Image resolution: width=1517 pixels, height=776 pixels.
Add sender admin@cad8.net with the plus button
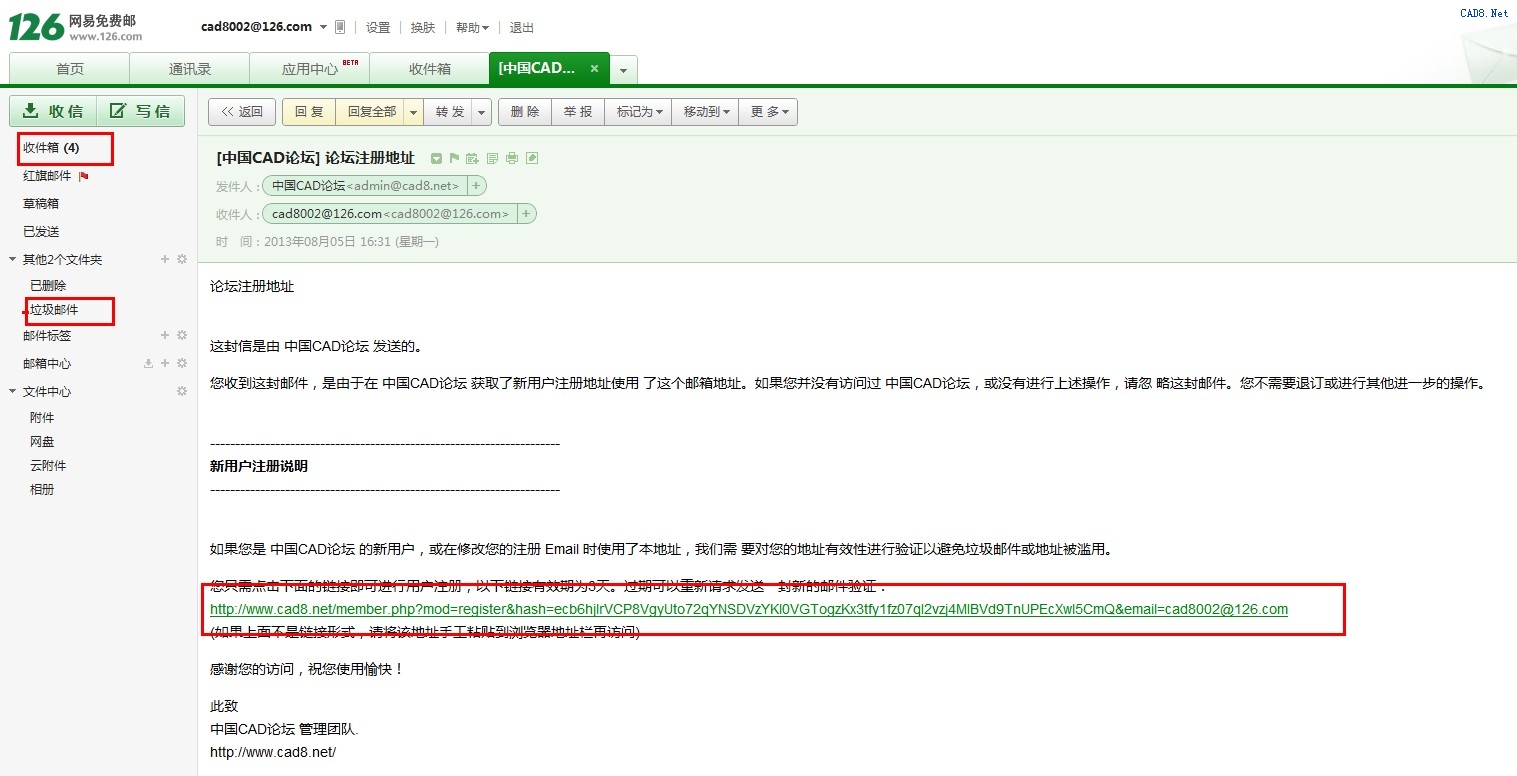(x=476, y=186)
